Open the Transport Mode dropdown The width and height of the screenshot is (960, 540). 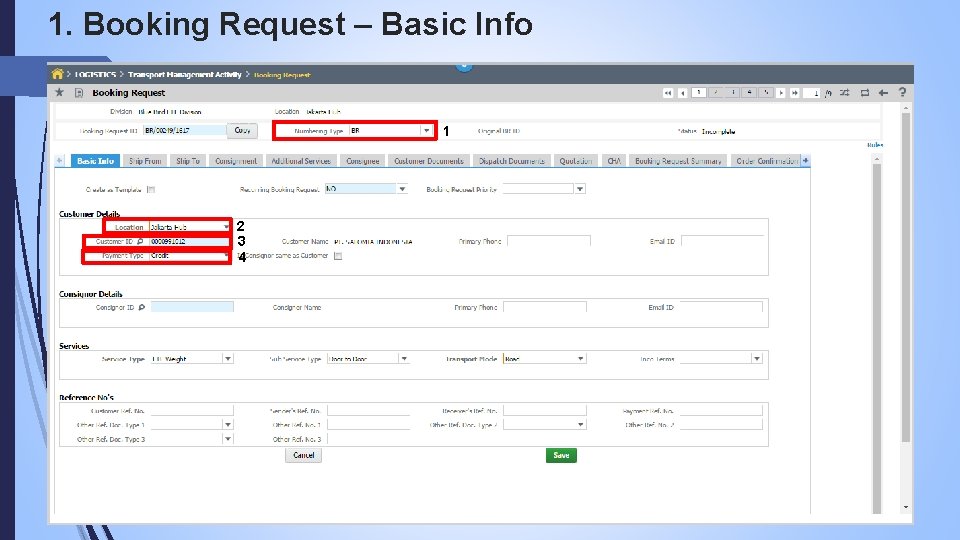[x=580, y=359]
